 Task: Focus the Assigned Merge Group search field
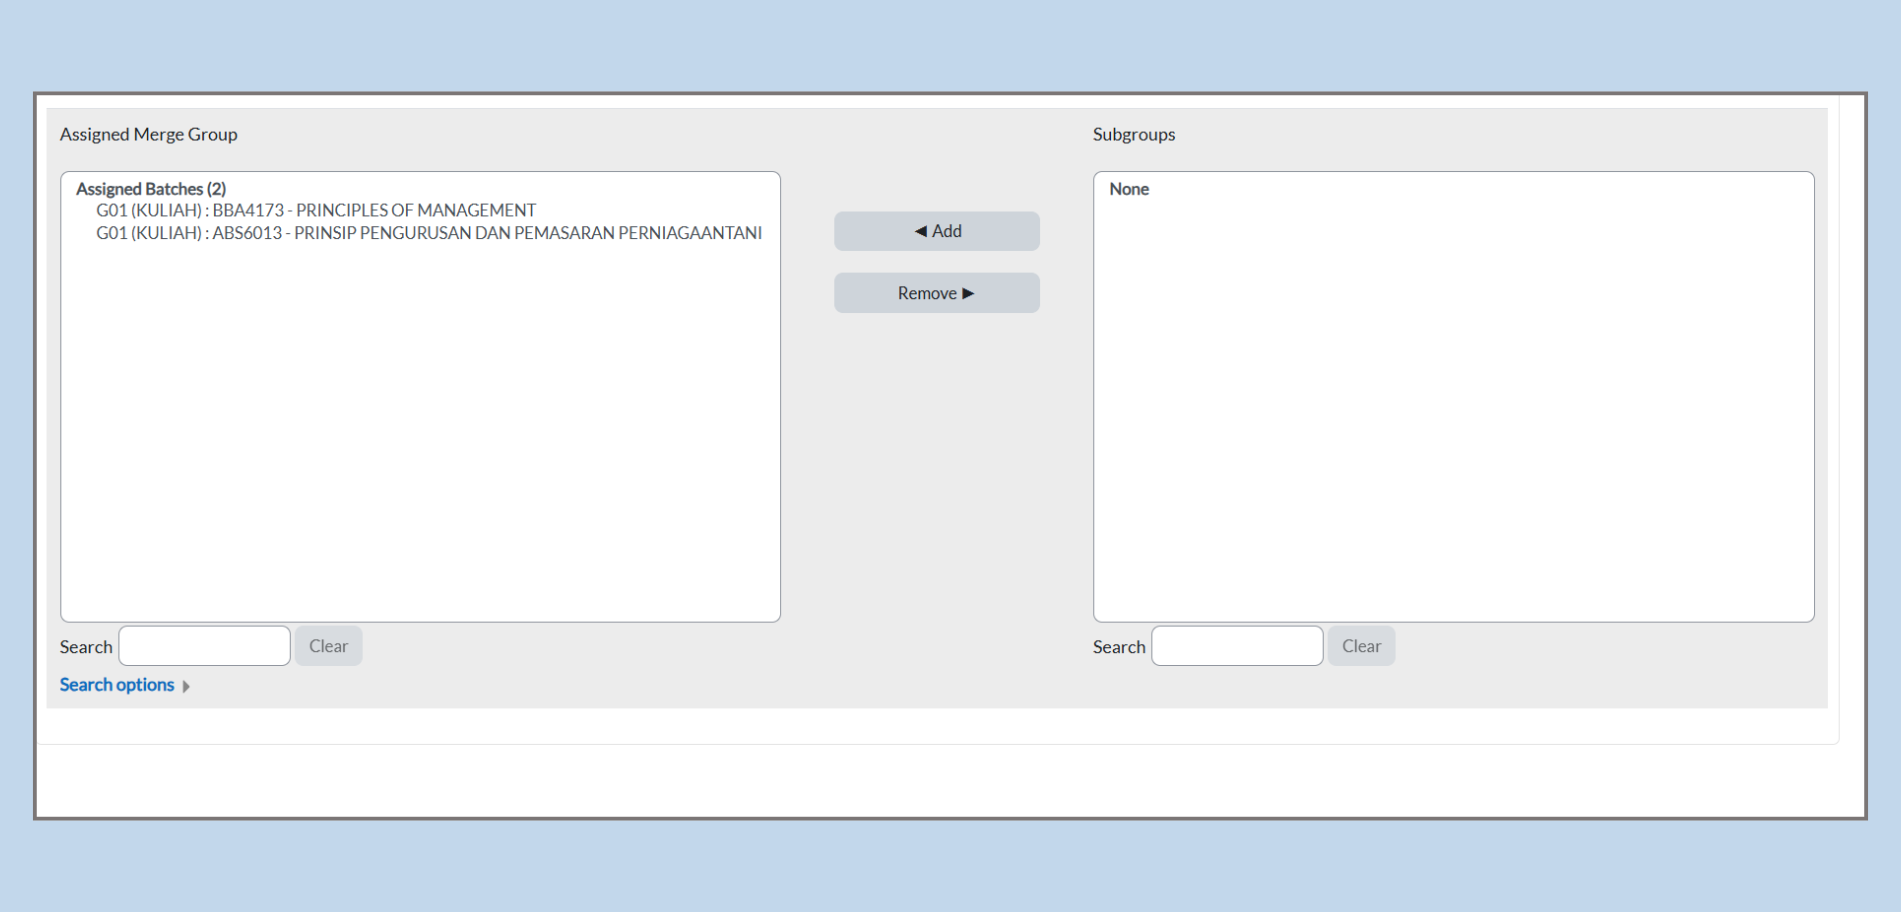pyautogui.click(x=204, y=646)
